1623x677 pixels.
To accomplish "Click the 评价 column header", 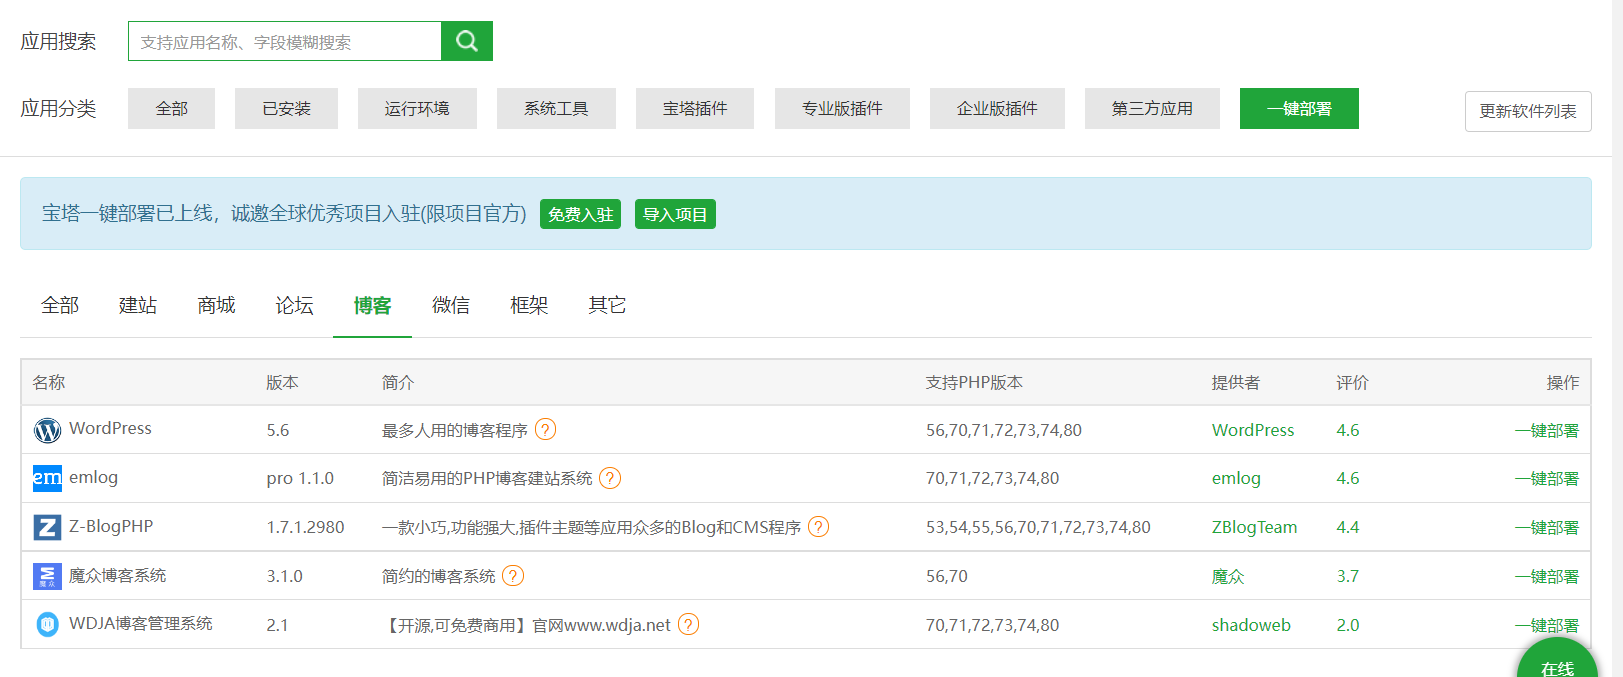I will pos(1352,382).
